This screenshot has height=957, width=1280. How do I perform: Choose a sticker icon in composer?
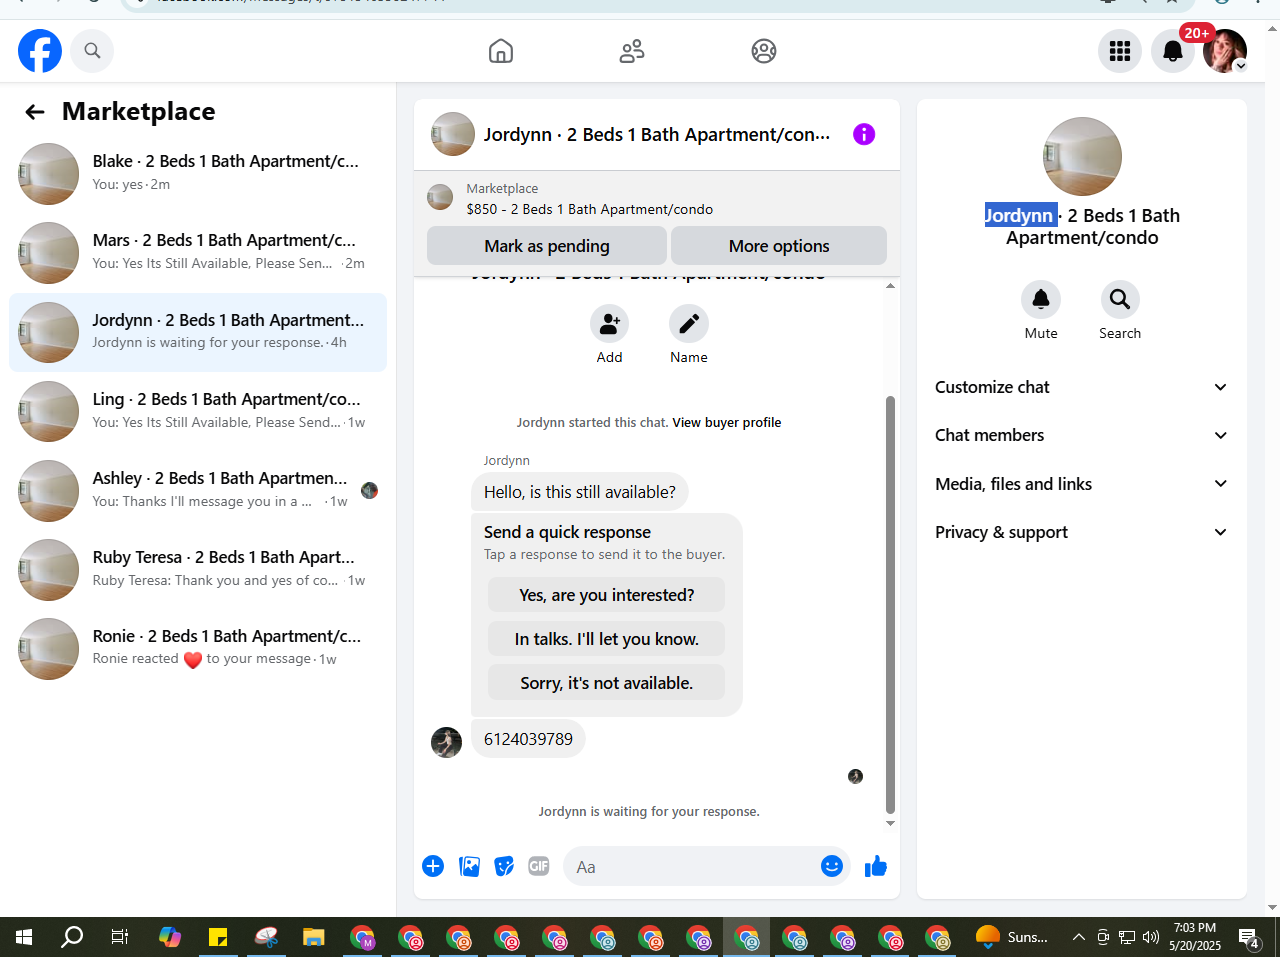[504, 866]
